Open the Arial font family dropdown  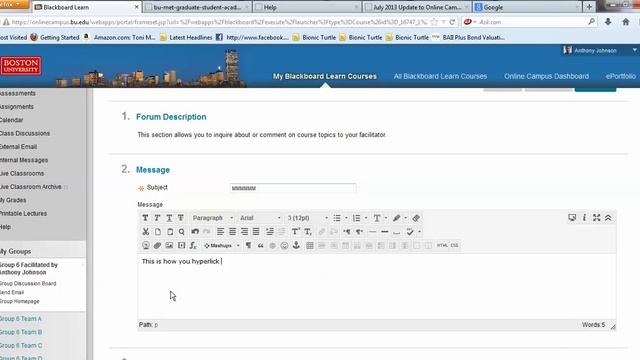point(260,218)
